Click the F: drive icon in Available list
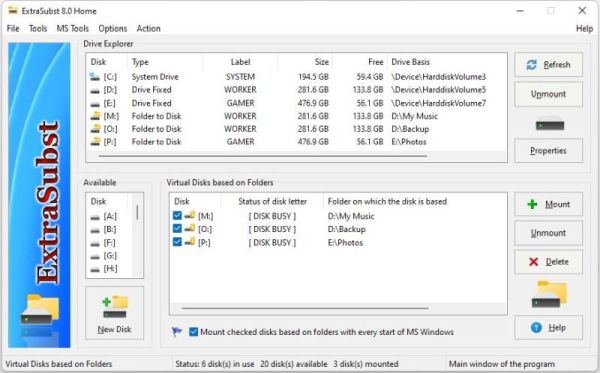The image size is (600, 373). pos(95,244)
